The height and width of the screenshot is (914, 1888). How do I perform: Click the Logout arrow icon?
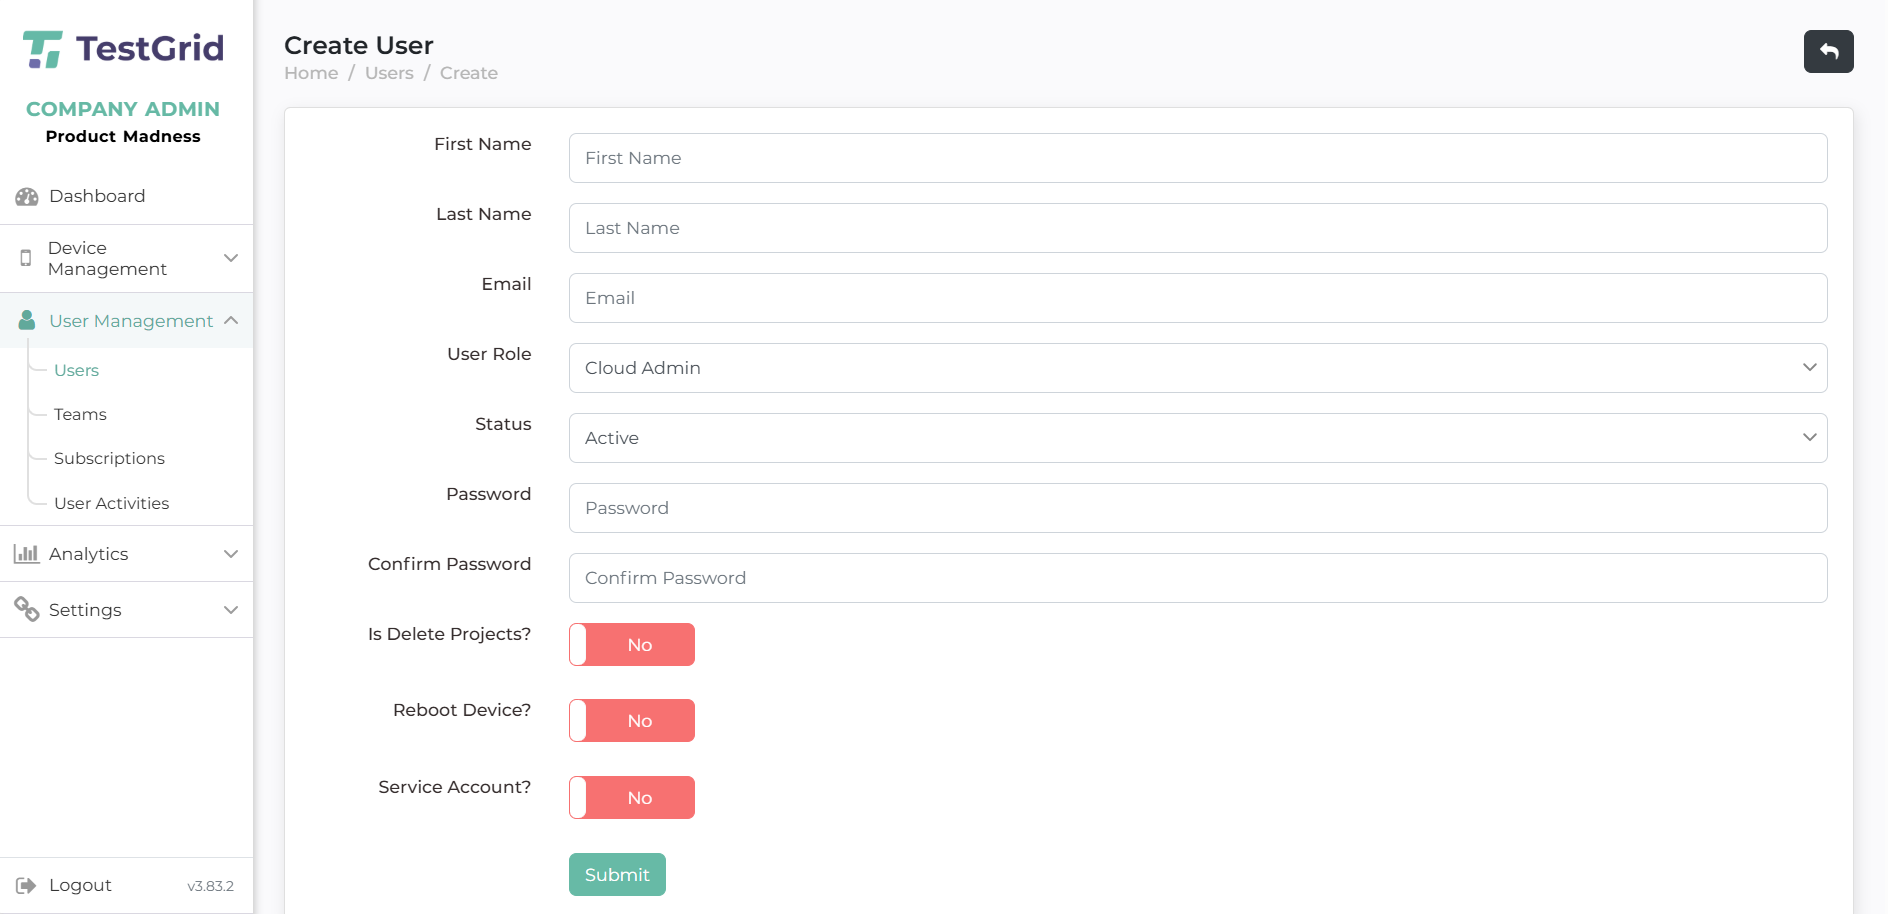click(26, 886)
